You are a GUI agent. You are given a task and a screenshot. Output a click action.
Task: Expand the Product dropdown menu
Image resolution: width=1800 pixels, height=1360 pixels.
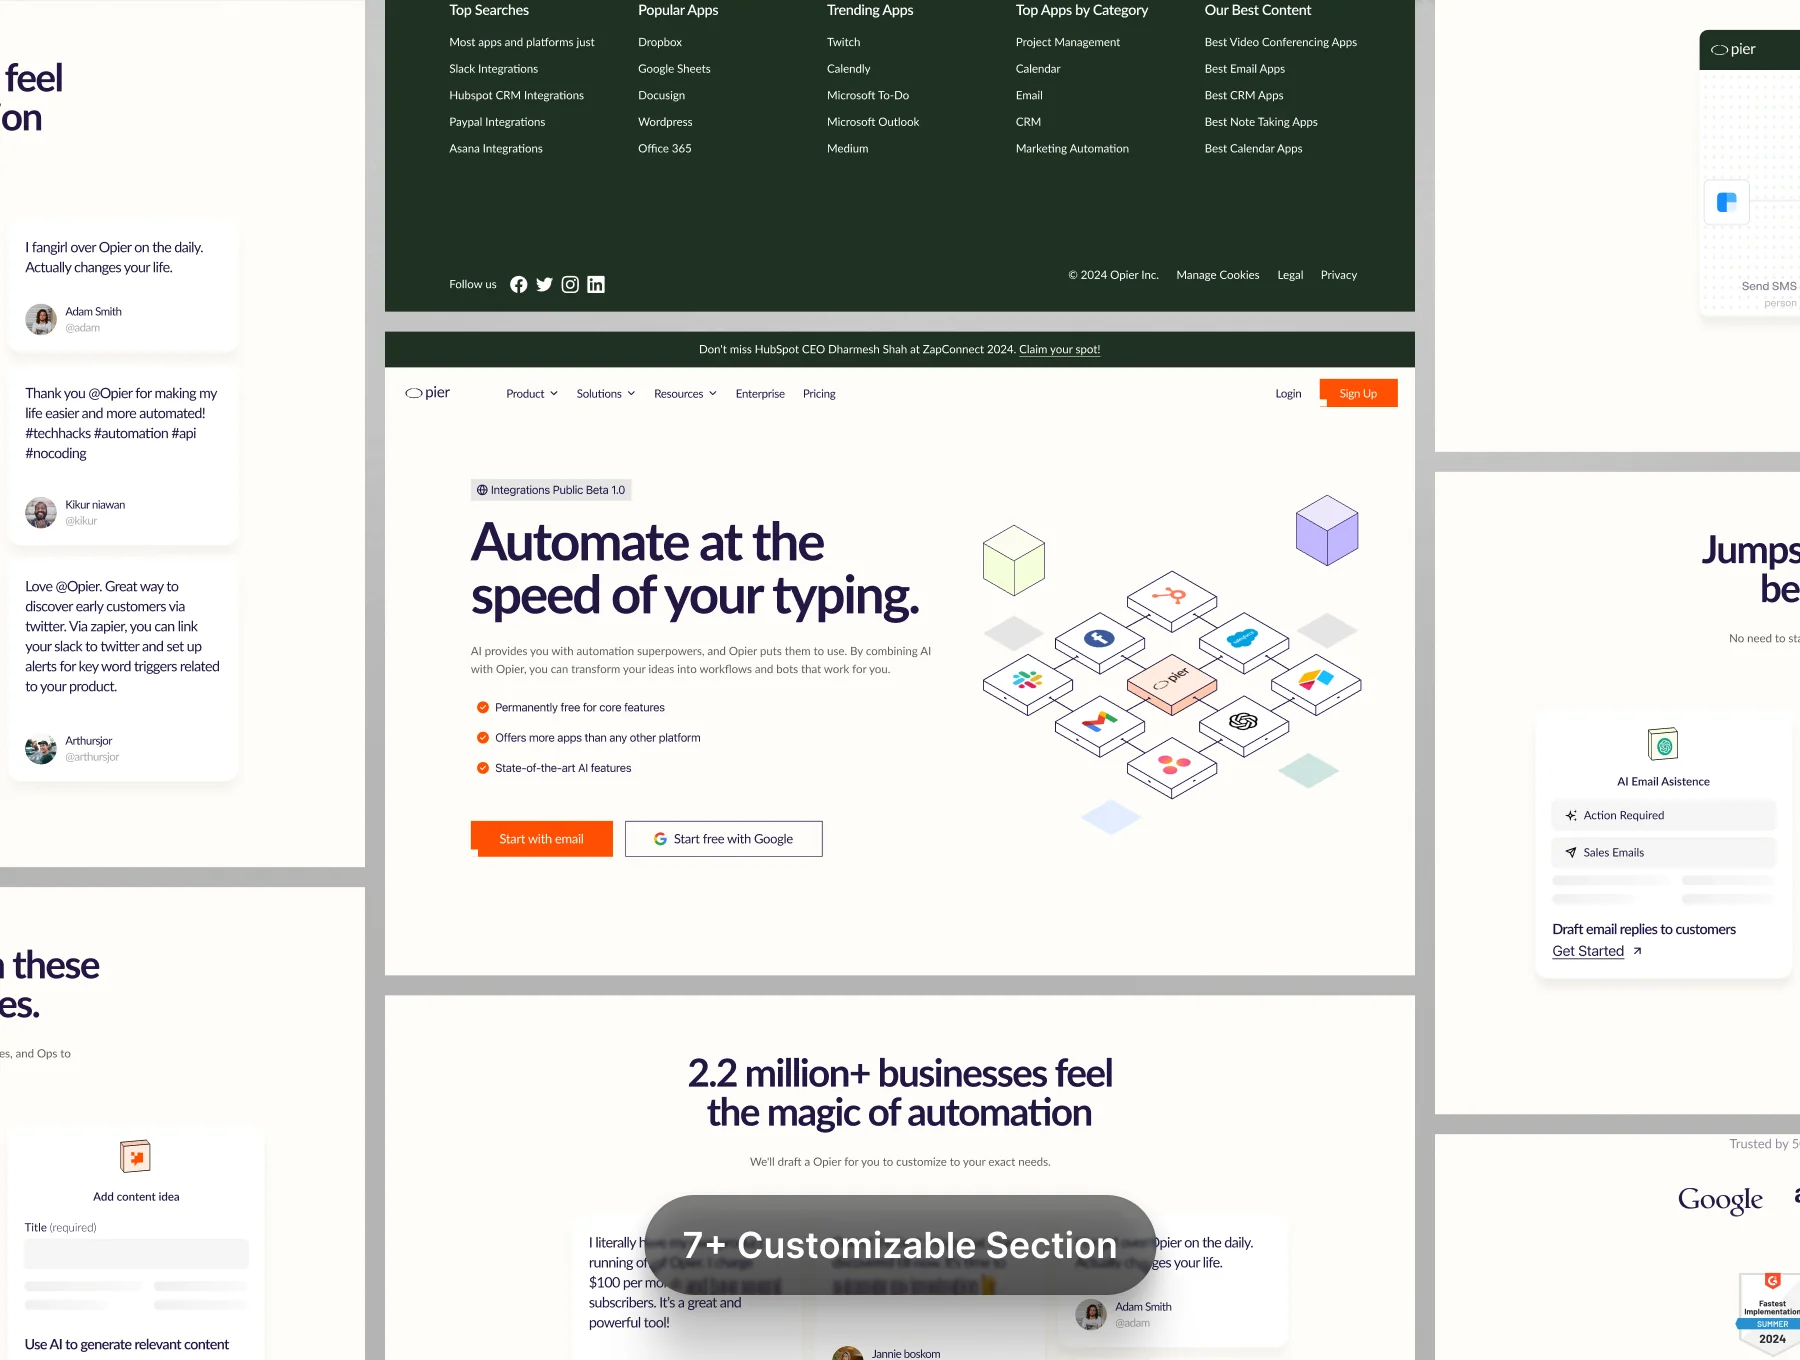(532, 394)
